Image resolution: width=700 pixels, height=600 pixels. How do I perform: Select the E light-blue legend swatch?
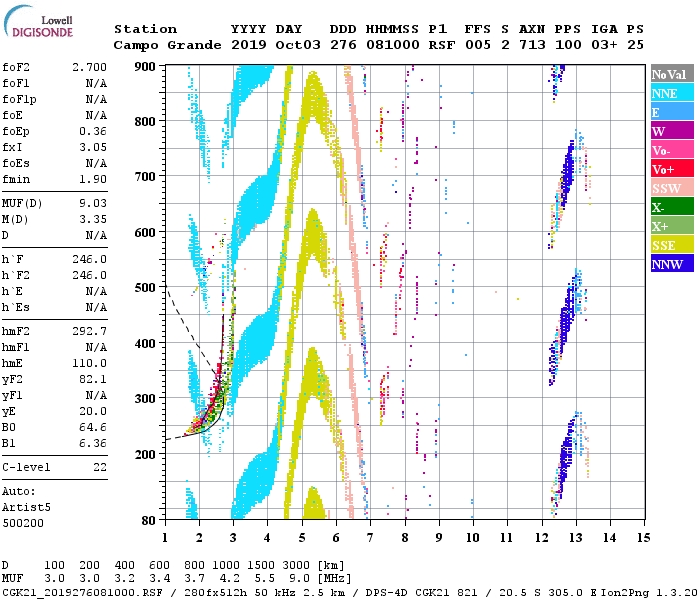coord(672,112)
